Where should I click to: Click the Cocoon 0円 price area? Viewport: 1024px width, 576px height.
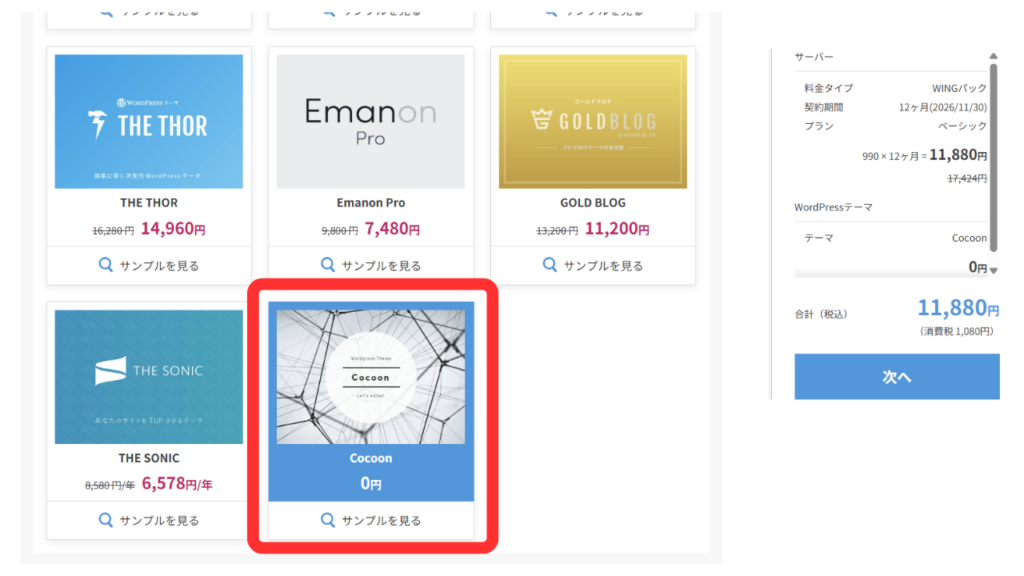[371, 484]
